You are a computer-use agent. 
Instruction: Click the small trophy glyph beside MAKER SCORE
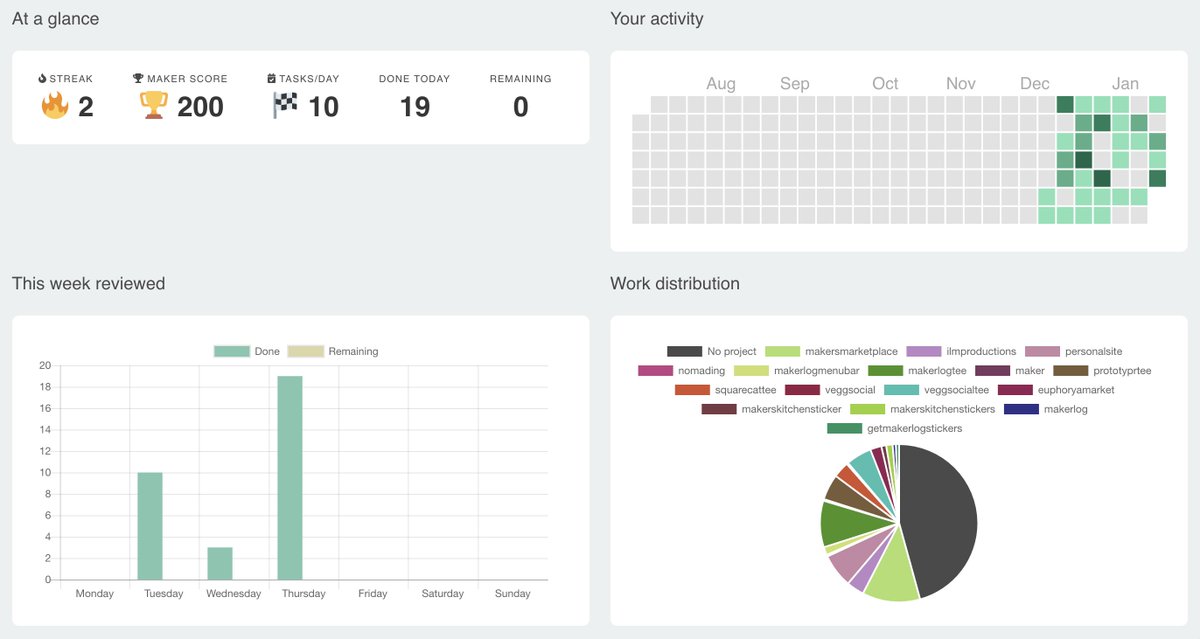(137, 78)
